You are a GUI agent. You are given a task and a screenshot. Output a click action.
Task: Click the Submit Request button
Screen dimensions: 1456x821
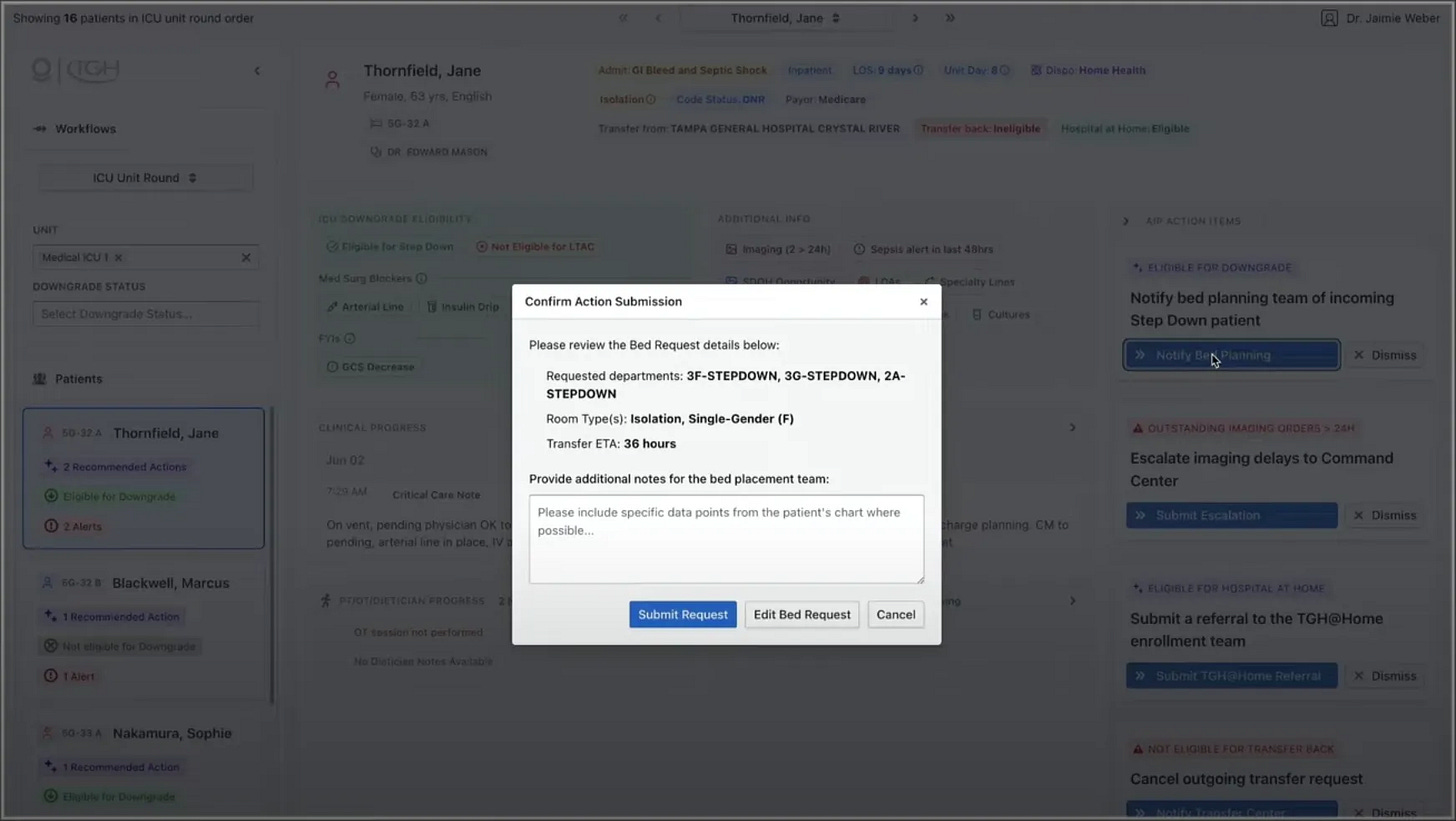[x=683, y=614]
